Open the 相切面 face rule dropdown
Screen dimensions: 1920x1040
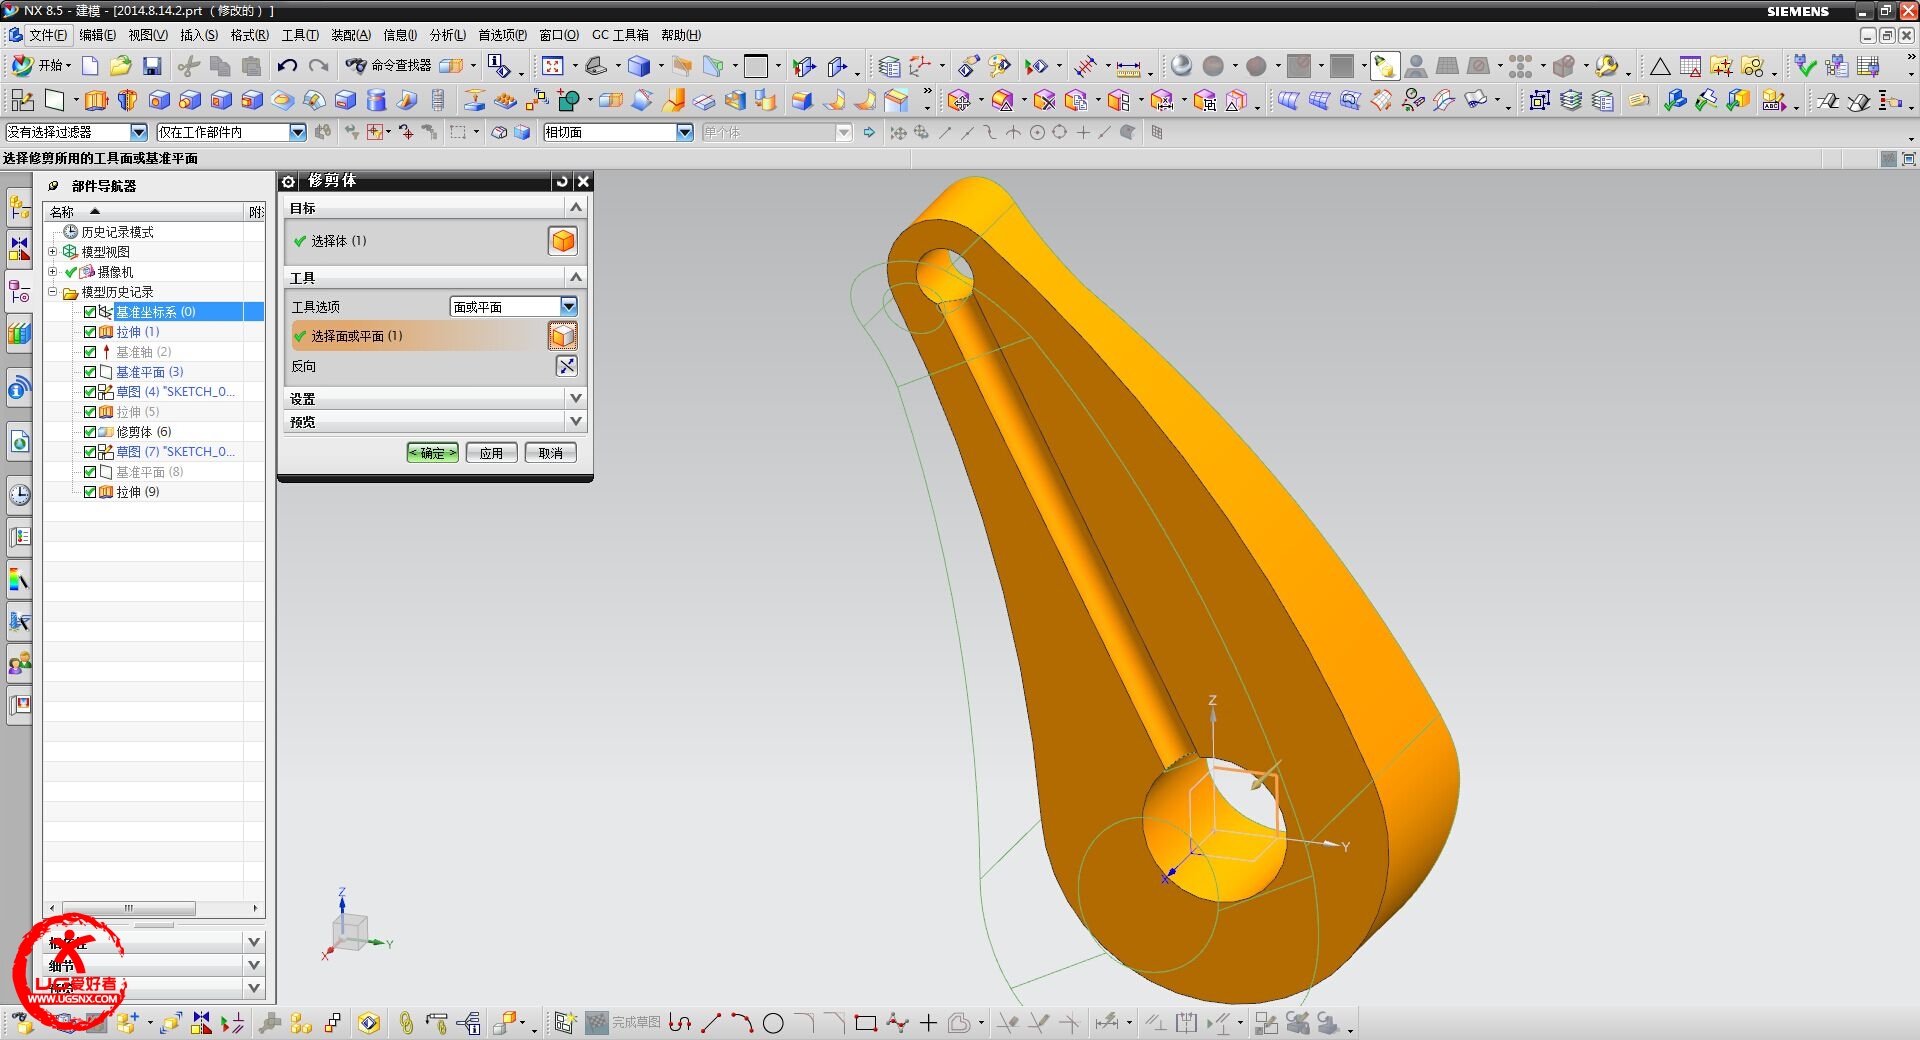[x=618, y=132]
